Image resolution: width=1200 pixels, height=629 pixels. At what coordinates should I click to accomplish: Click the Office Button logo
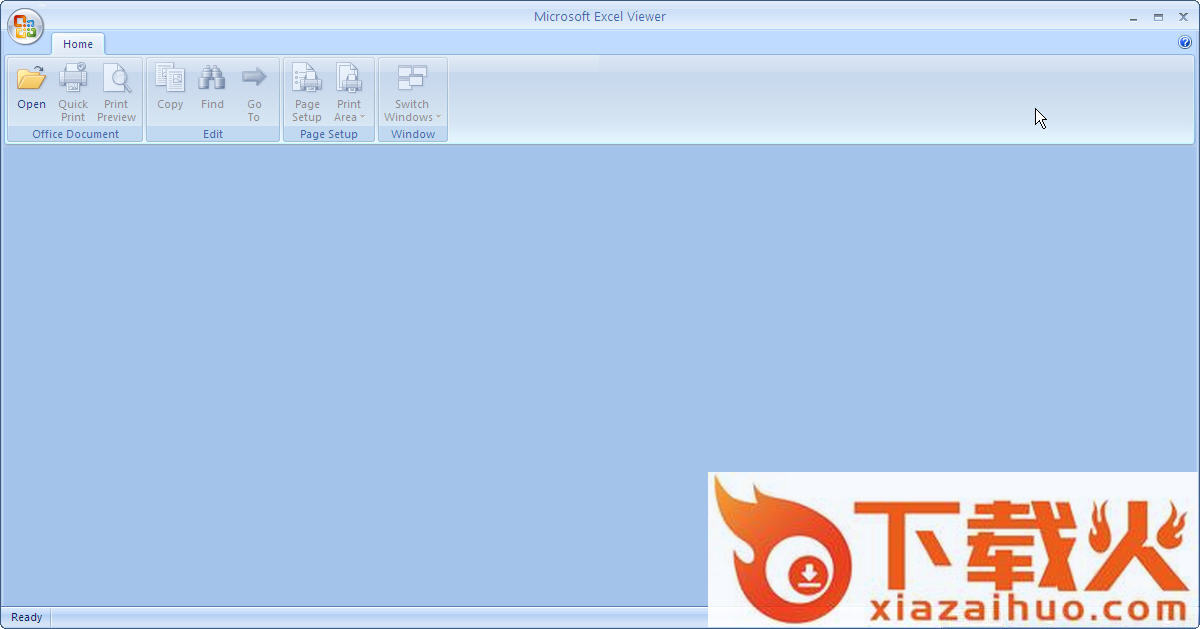point(25,26)
